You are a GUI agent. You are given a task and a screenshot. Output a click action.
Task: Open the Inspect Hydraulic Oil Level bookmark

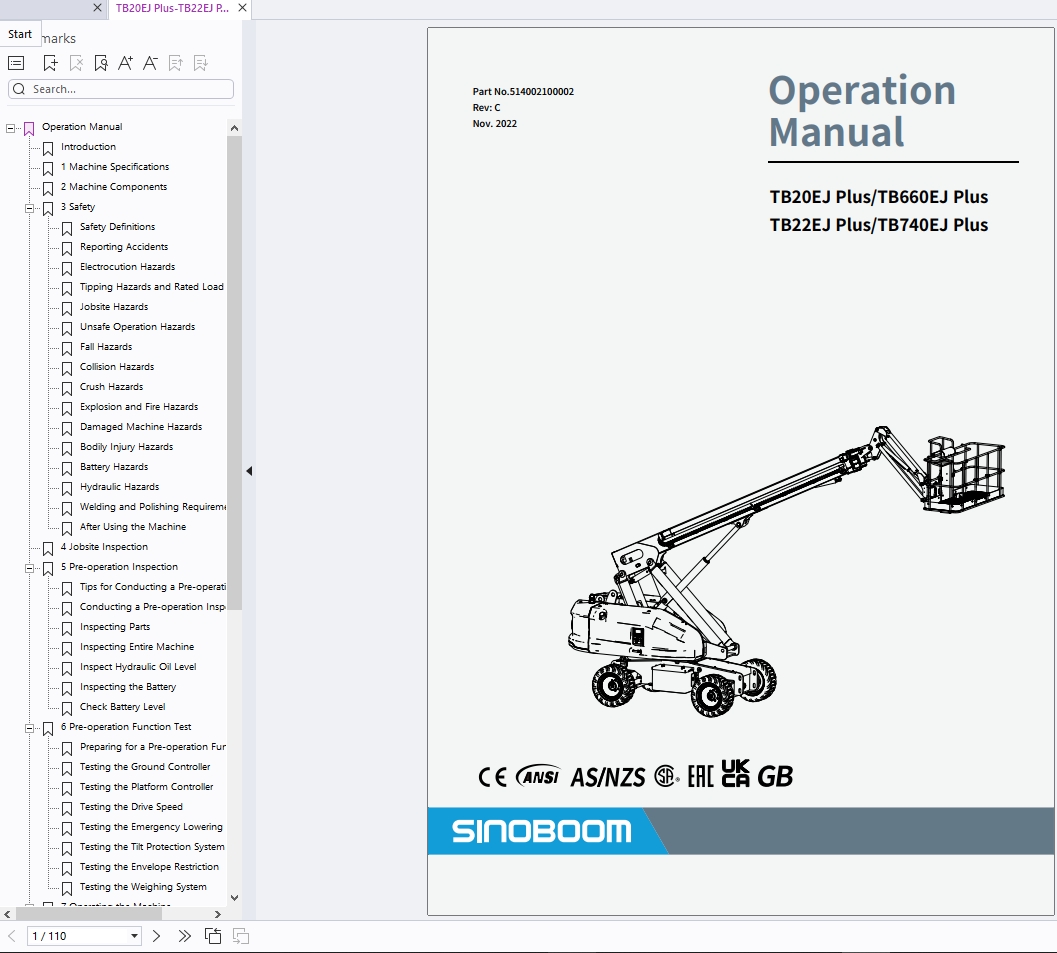tap(138, 667)
